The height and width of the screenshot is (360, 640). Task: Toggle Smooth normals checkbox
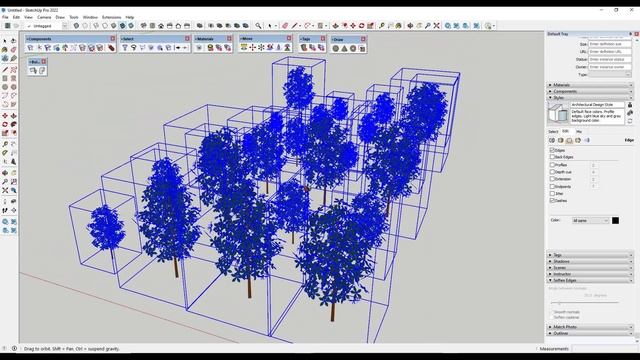(x=551, y=312)
